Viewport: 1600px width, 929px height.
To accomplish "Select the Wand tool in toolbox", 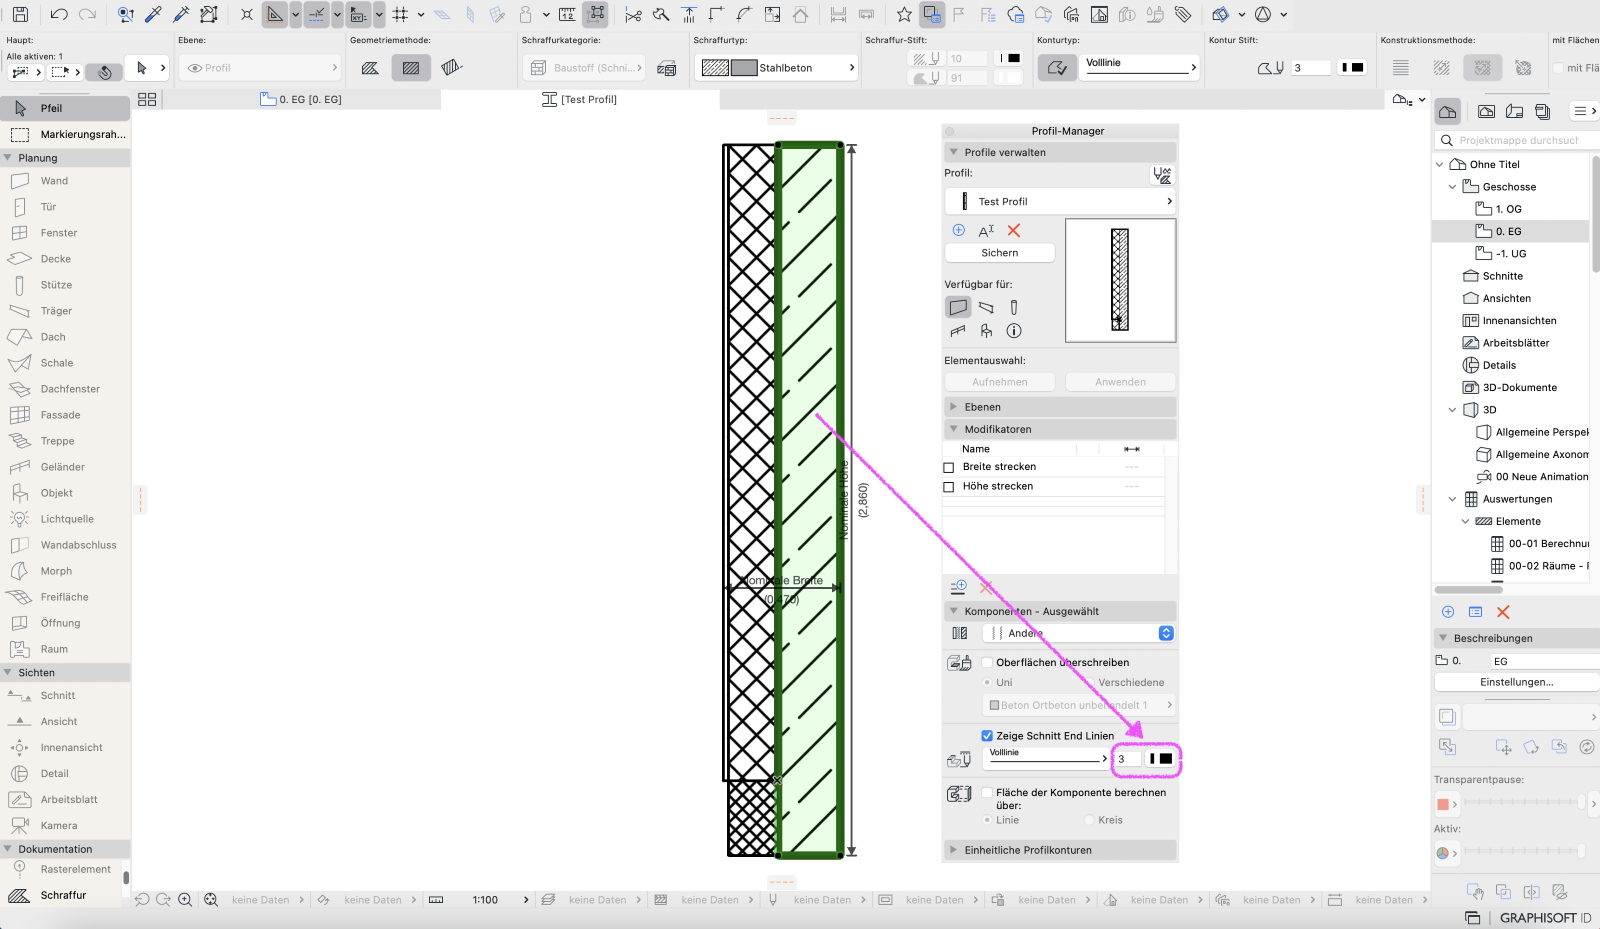I will 54,181.
